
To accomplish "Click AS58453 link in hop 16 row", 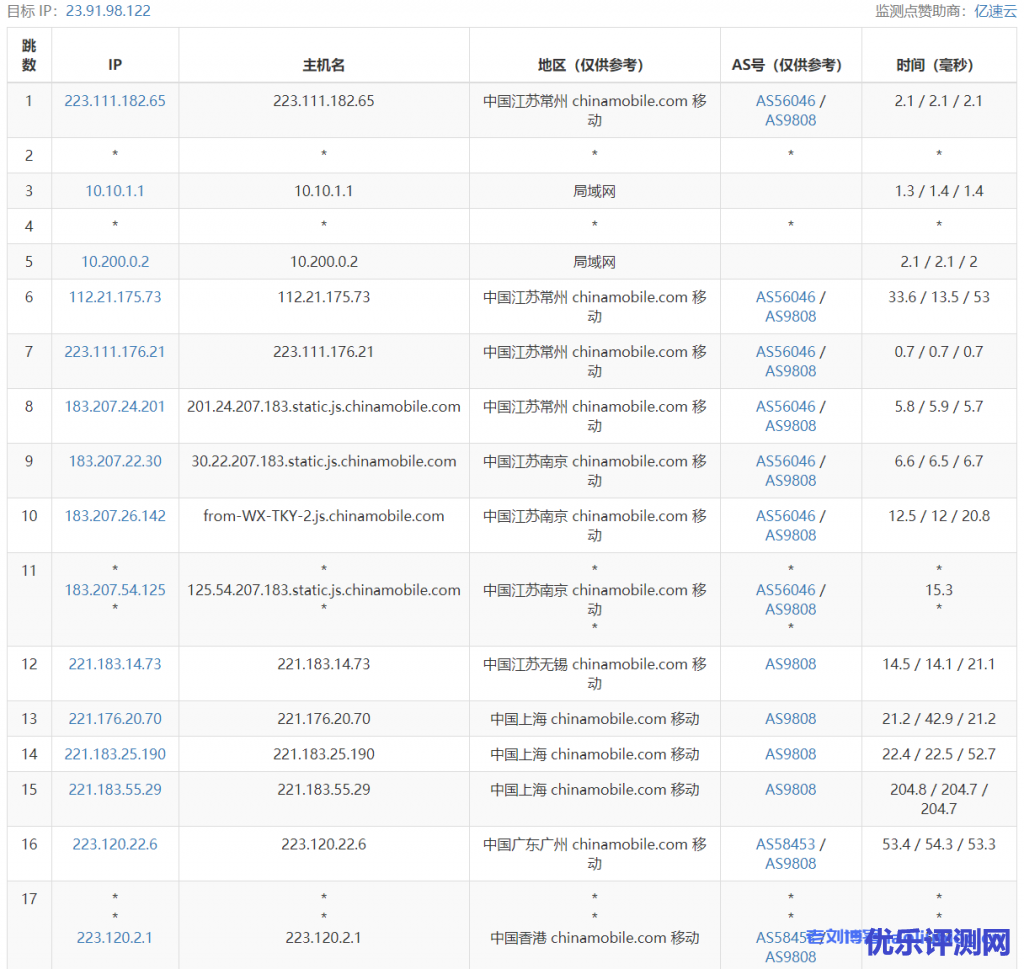I will pos(785,845).
